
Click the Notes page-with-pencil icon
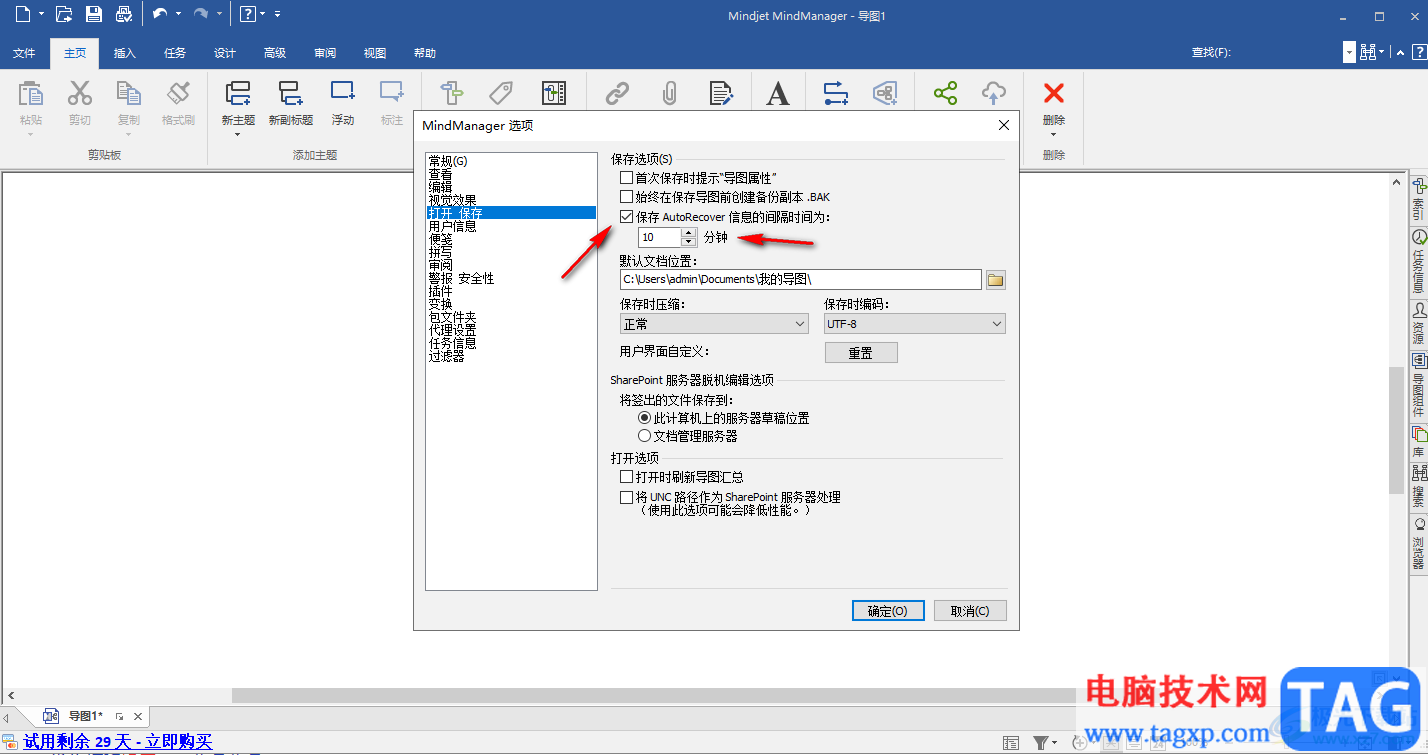(721, 94)
